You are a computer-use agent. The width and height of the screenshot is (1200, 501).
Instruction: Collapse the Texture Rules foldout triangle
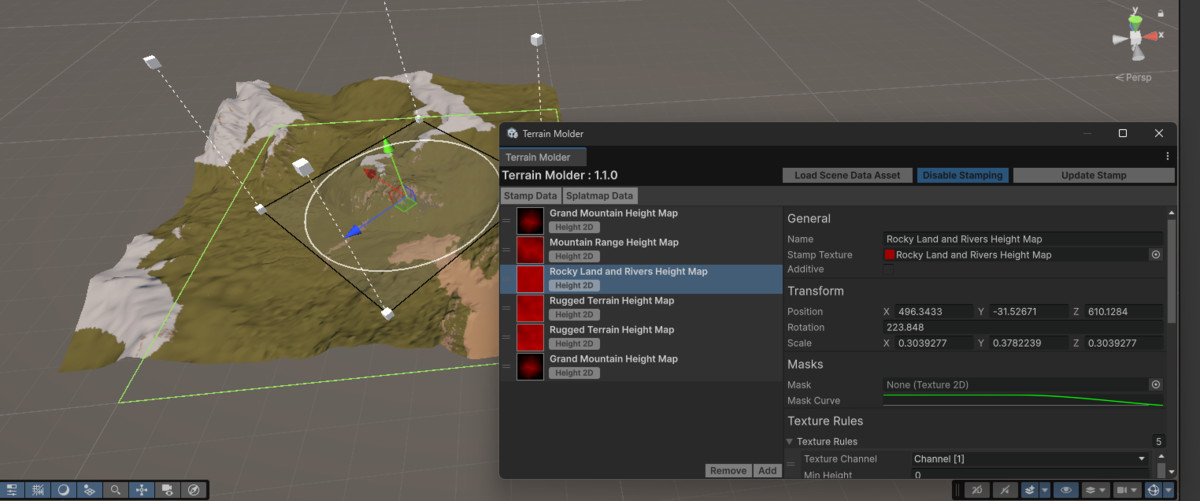click(x=790, y=441)
